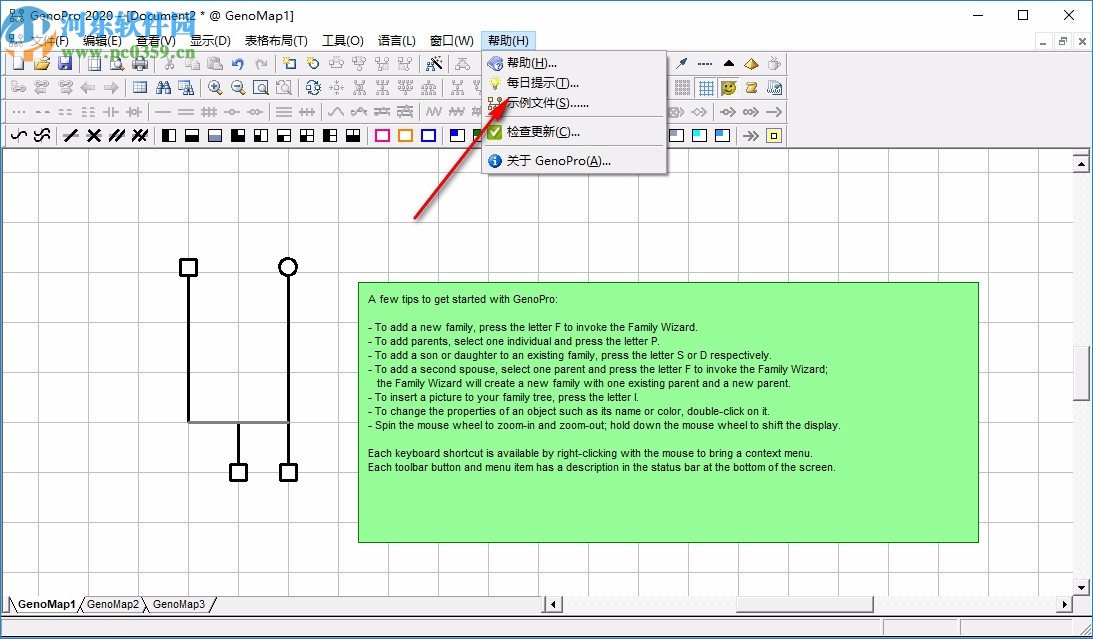
Task: Select the Zoom In magnifier tool
Action: [x=216, y=86]
